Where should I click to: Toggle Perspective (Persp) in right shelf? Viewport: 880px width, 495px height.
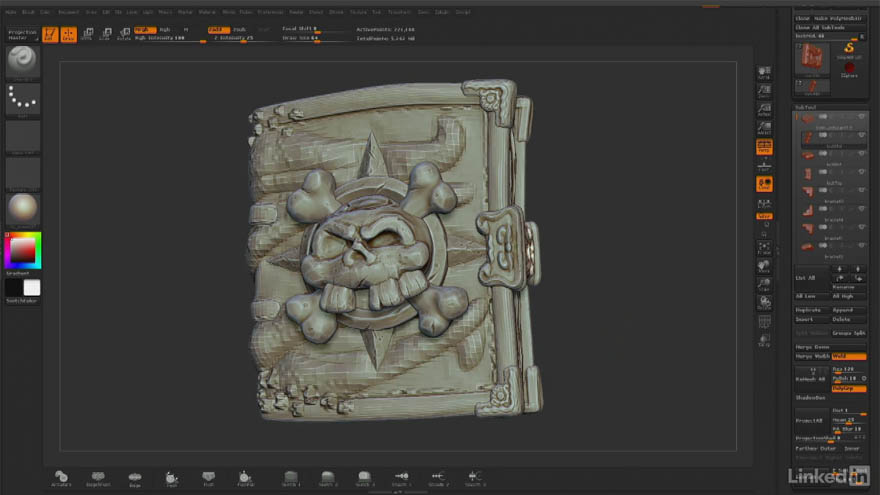tap(764, 147)
